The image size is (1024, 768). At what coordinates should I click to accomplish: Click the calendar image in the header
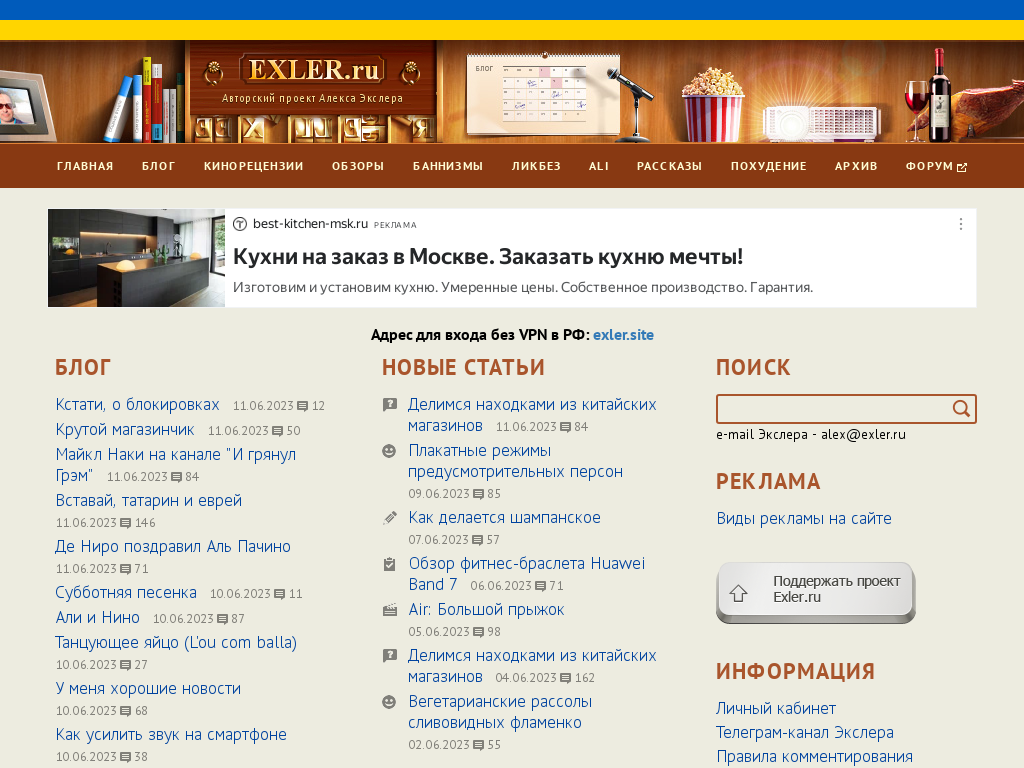543,94
